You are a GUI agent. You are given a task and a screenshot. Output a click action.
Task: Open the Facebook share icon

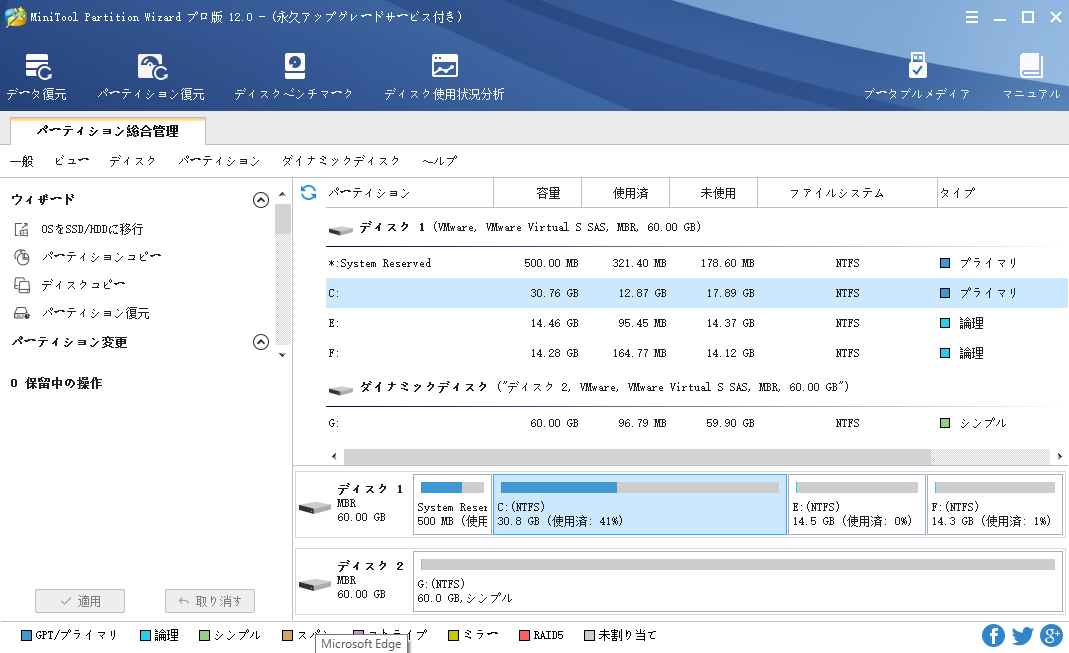point(993,635)
